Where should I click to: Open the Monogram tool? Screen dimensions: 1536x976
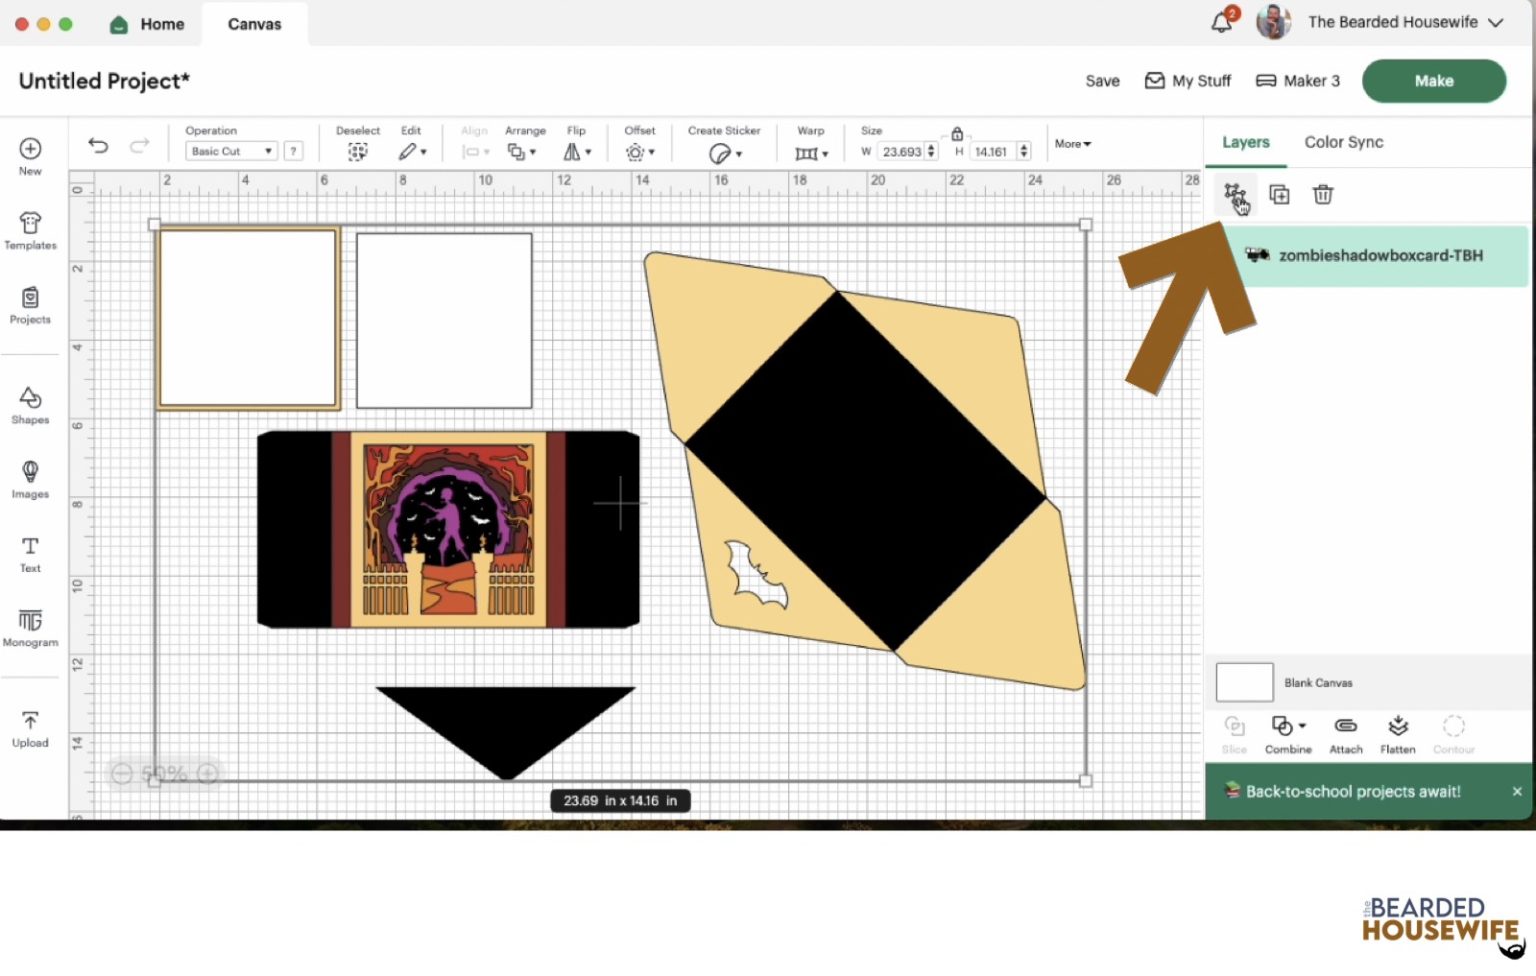[x=30, y=628]
